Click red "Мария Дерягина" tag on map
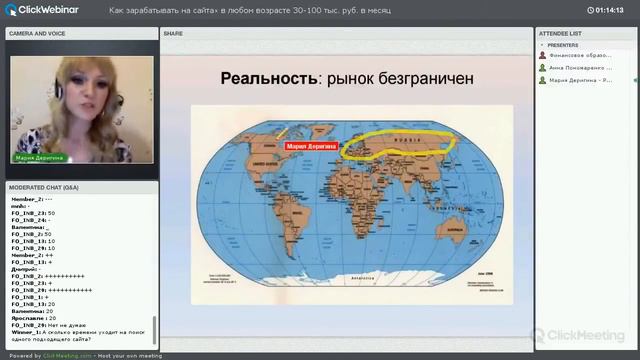This screenshot has height=360, width=640. [311, 146]
